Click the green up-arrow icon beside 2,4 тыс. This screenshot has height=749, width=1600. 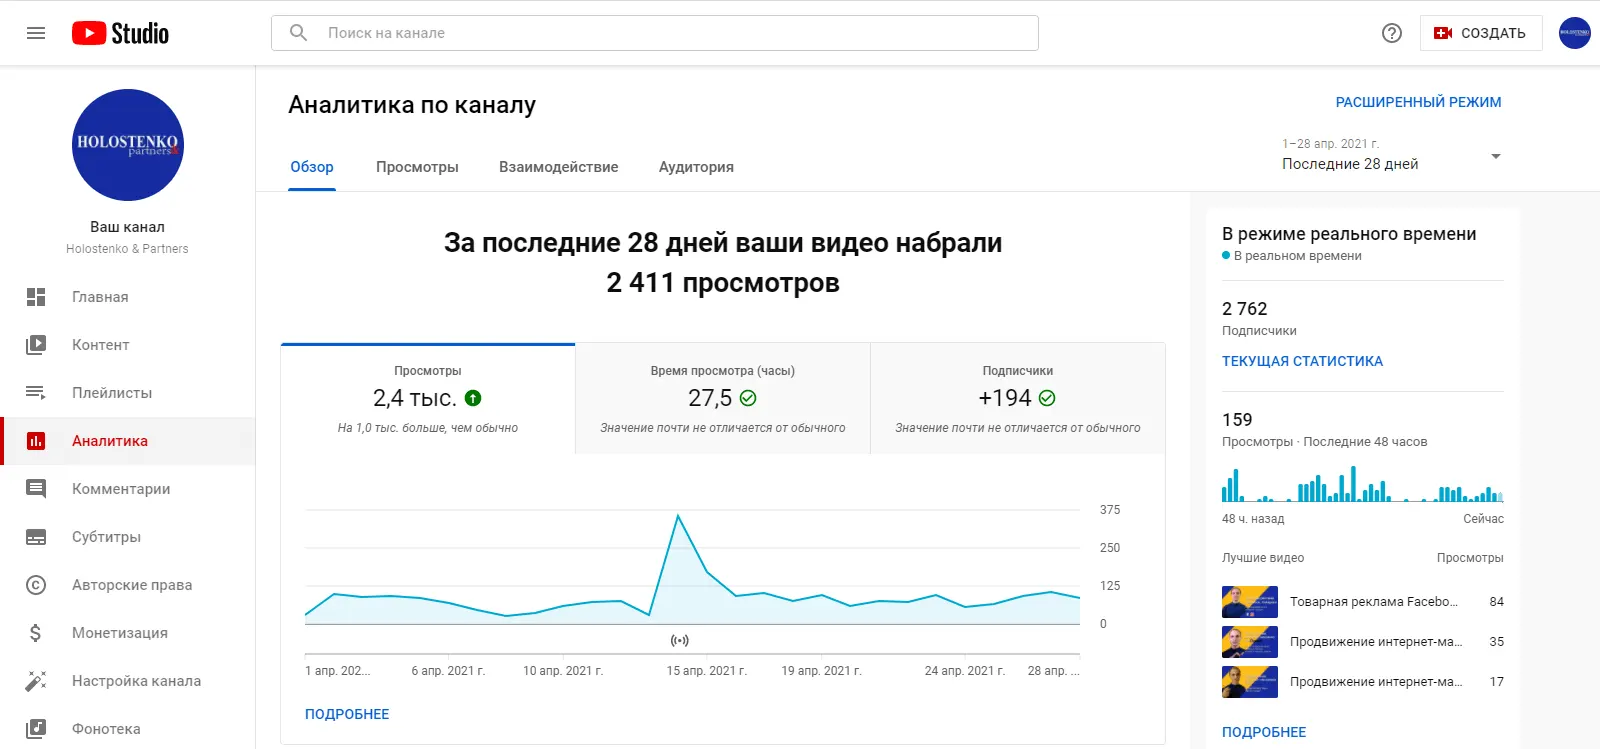coord(474,398)
